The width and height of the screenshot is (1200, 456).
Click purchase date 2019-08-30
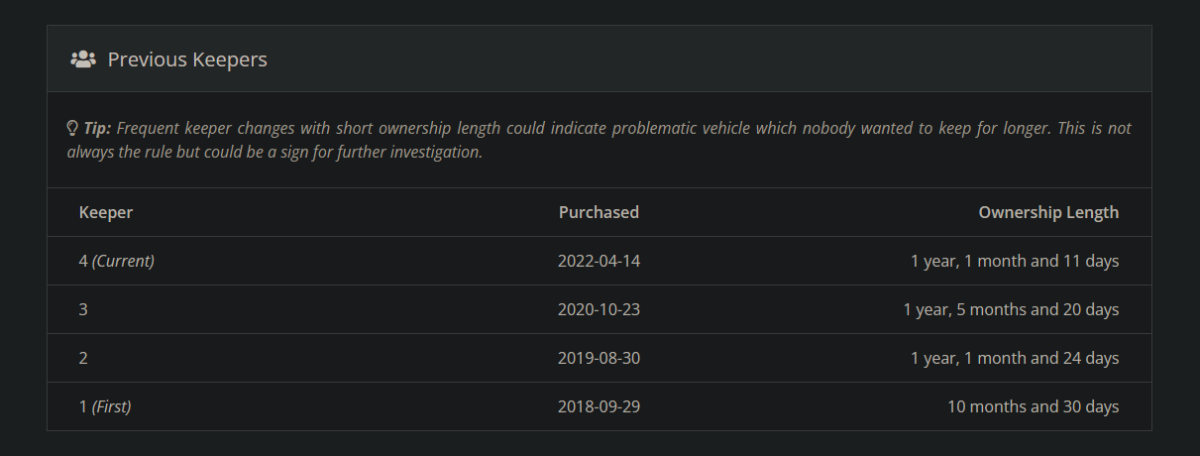coord(599,358)
